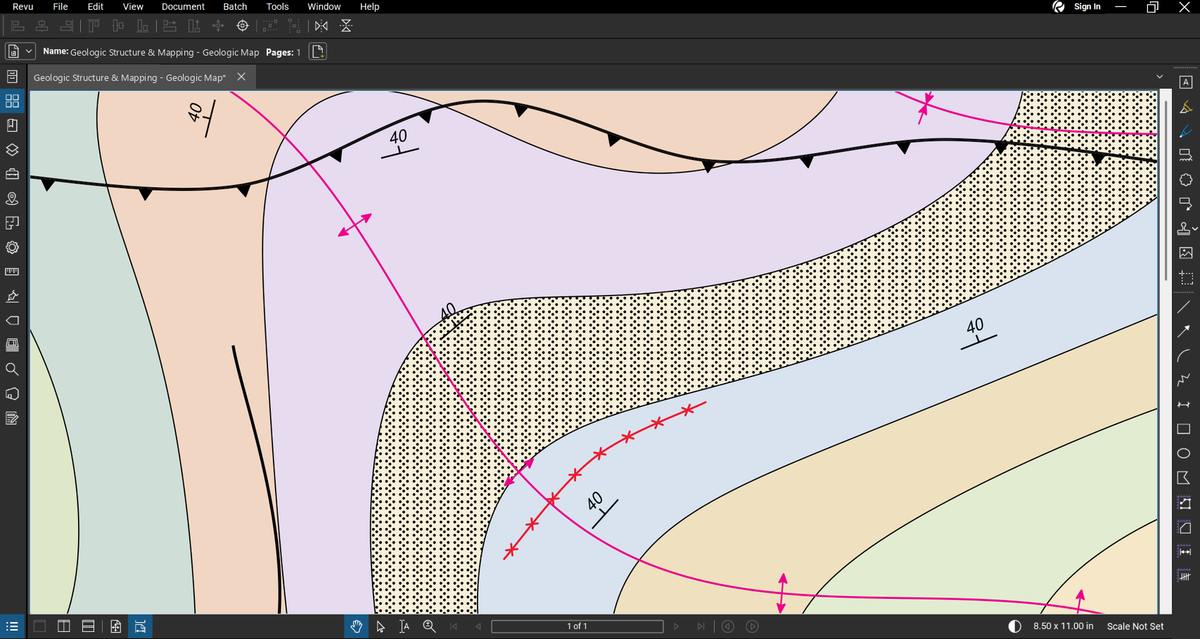Click the center-in-document target icon
1200x639 pixels.
click(242, 25)
